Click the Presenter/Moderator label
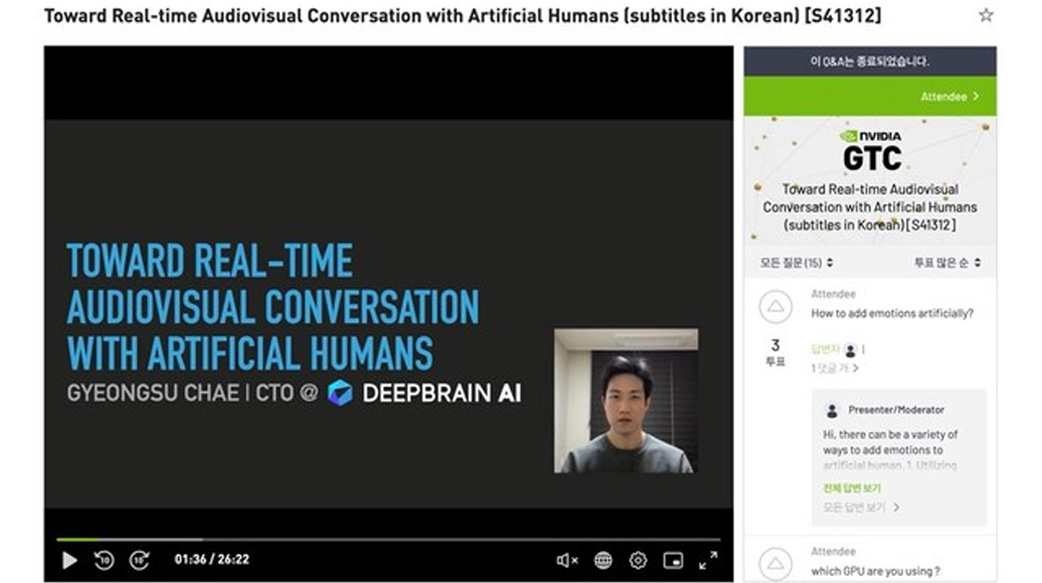This screenshot has width=1042, height=583. (896, 409)
